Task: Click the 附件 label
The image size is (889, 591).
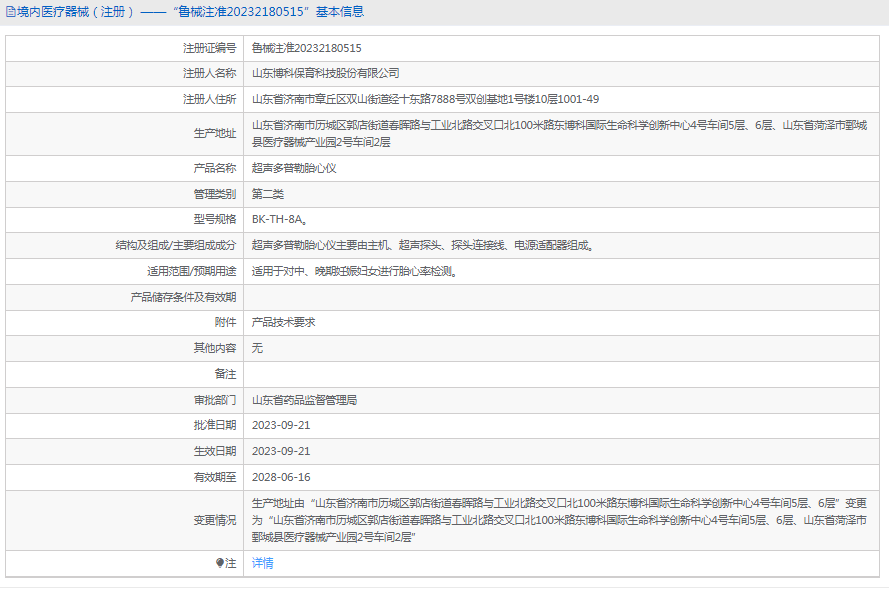Action: (226, 323)
